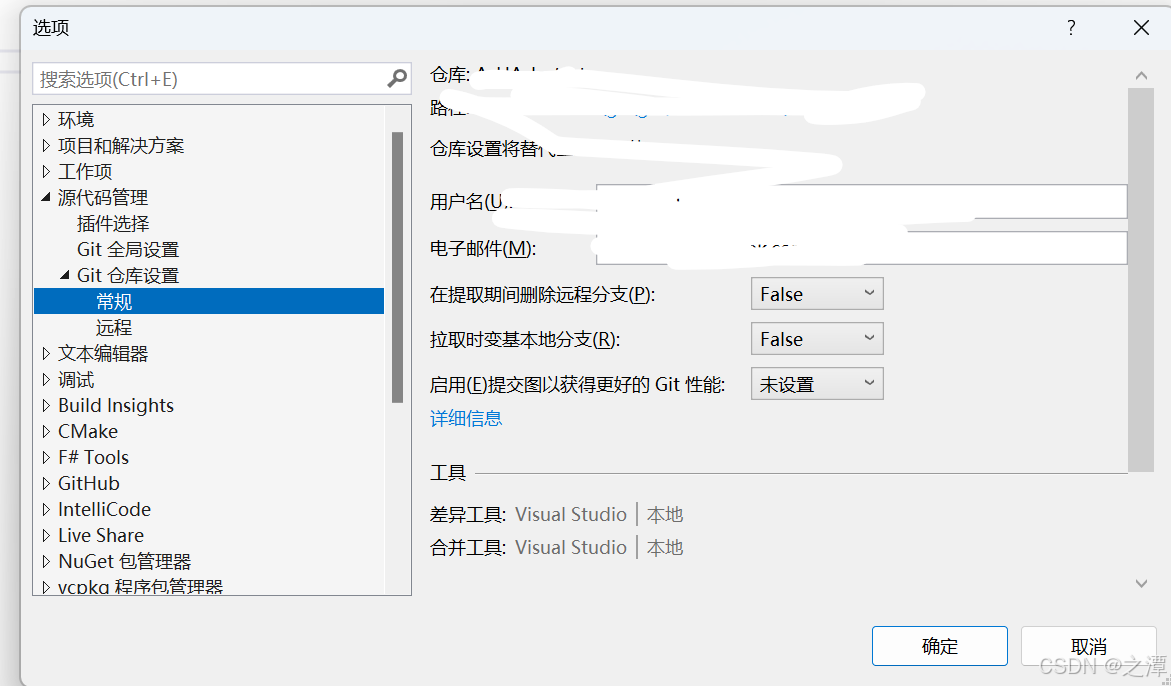Expand the GitHub options node
Viewport: 1171px width, 686px height.
pyautogui.click(x=46, y=483)
